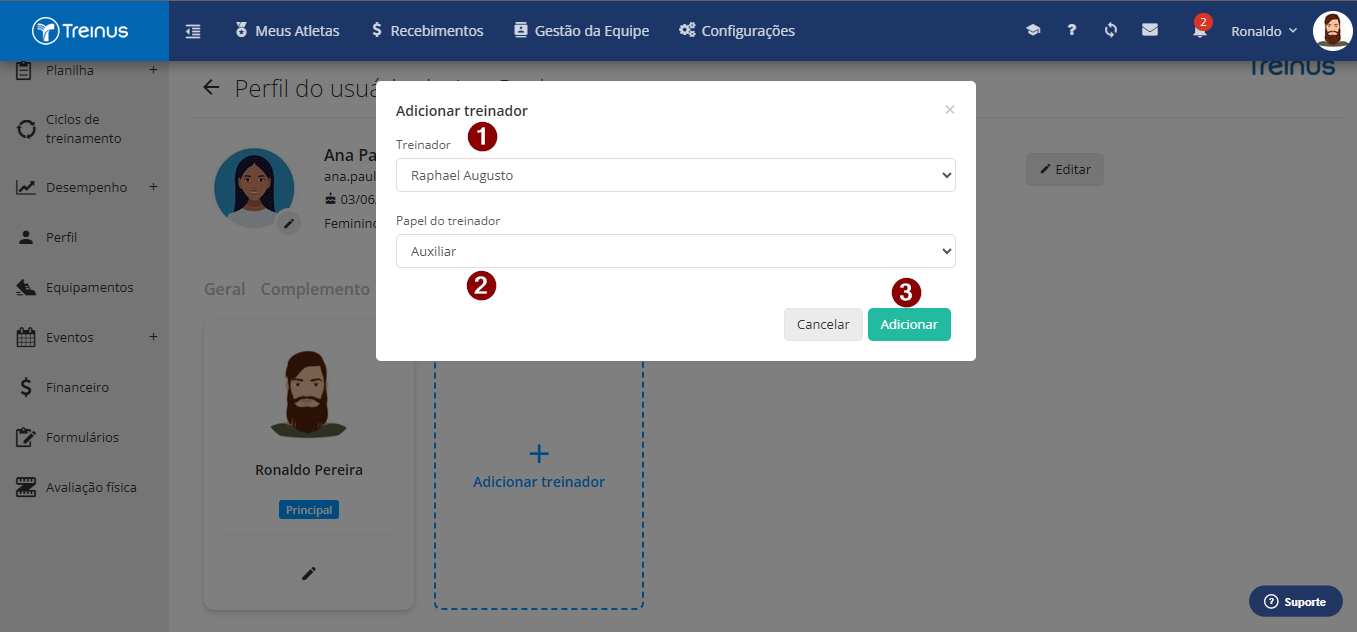Click the Principal badge on Ronaldo's card
Viewport: 1357px width, 632px height.
tap(309, 510)
